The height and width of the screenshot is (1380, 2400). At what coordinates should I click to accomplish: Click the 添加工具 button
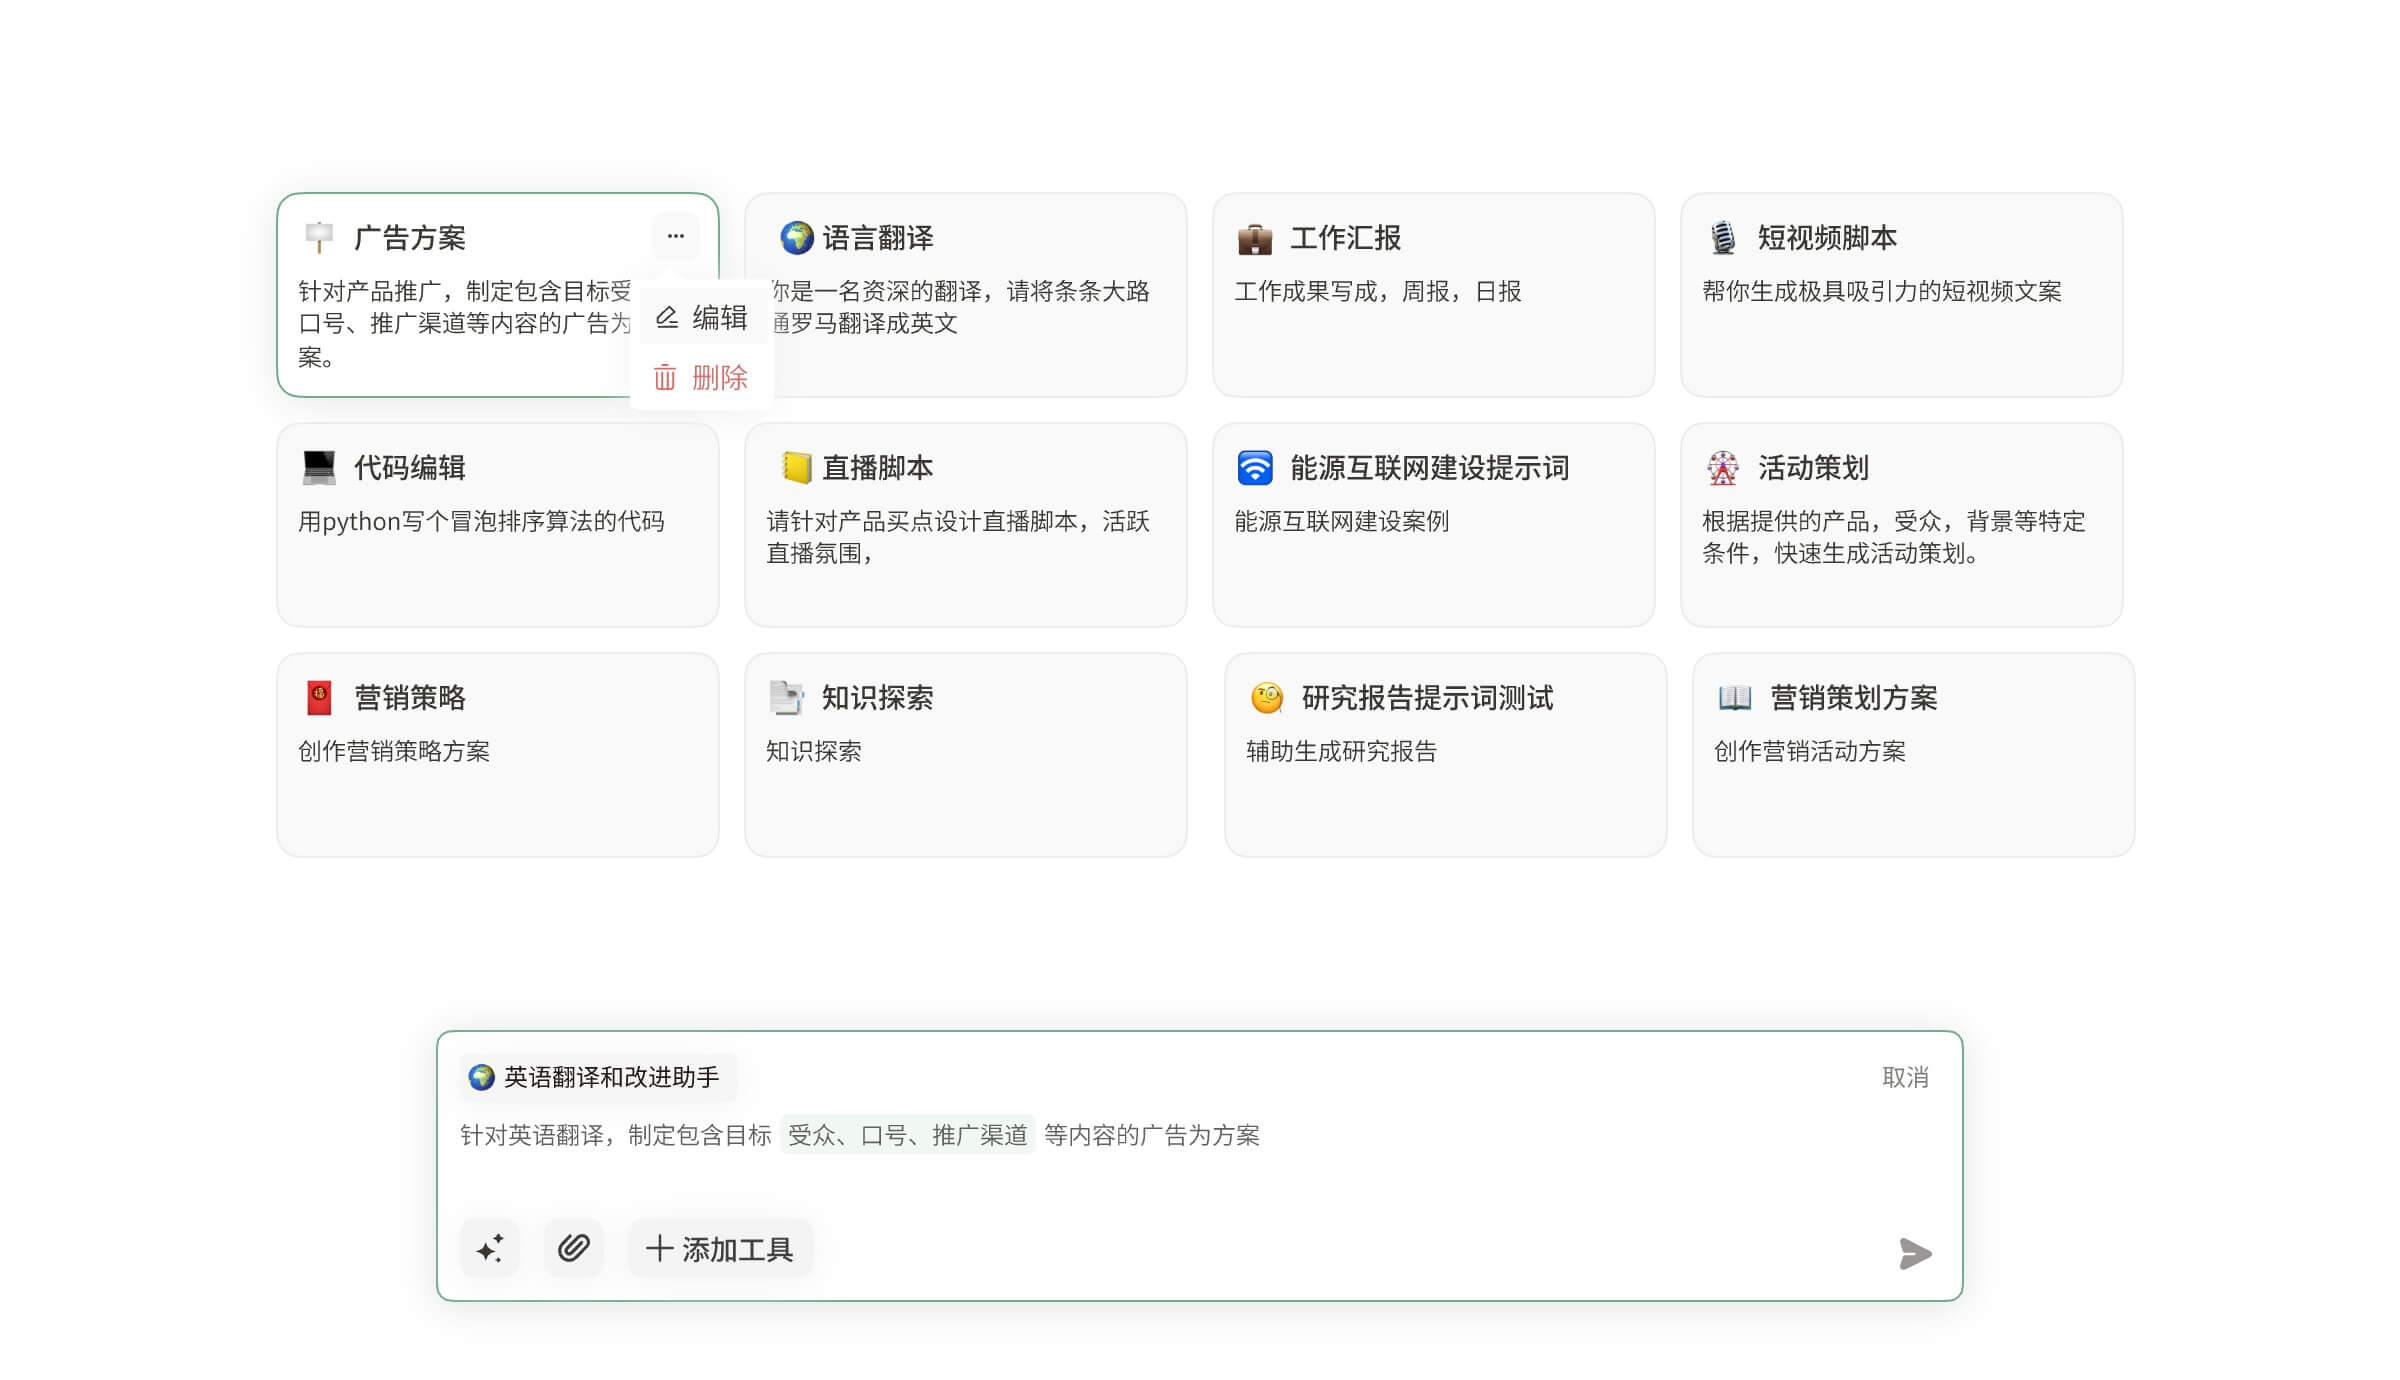720,1248
